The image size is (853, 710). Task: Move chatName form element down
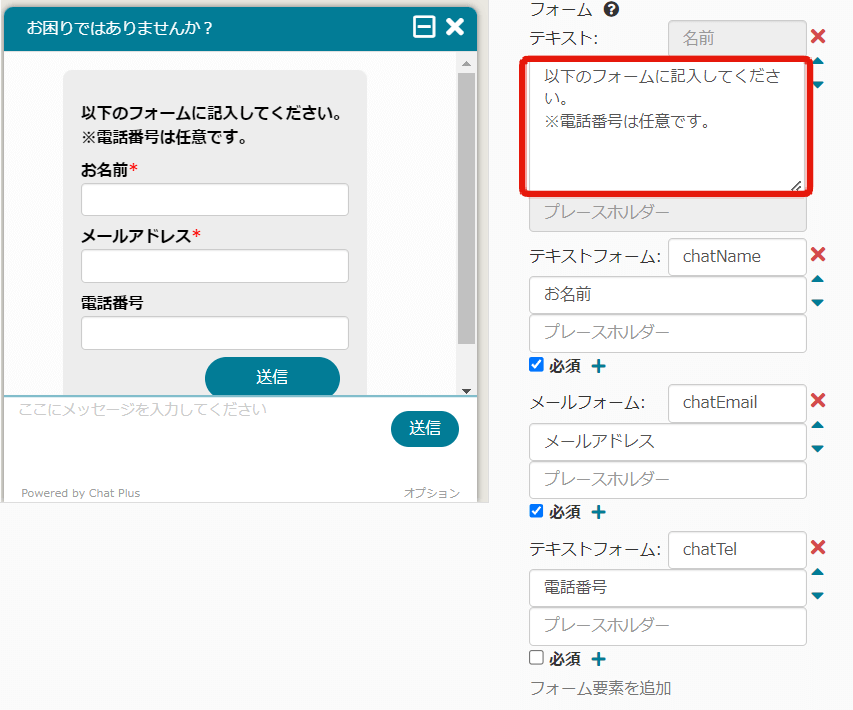pyautogui.click(x=818, y=302)
